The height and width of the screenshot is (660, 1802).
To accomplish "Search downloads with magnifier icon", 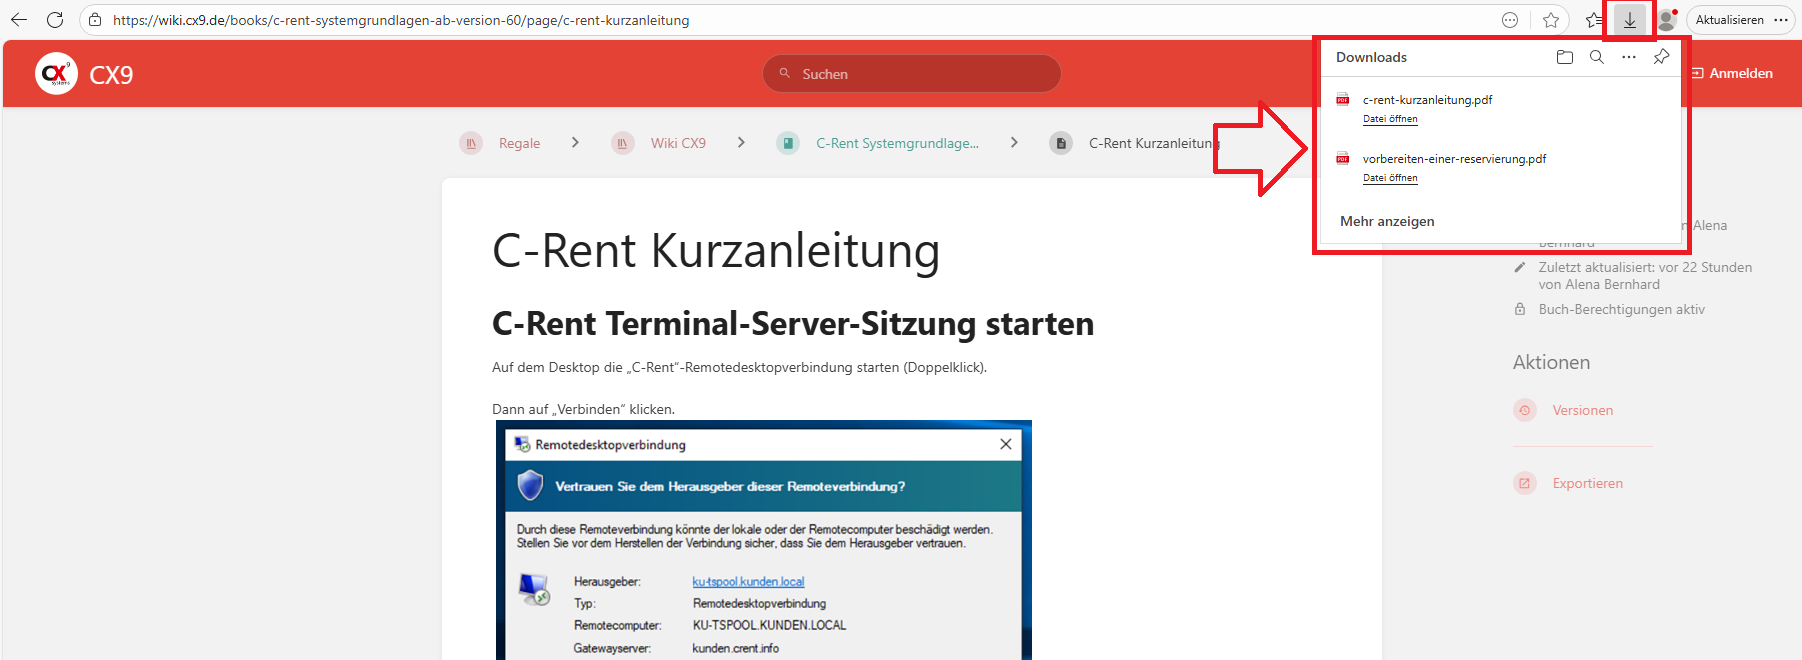I will pos(1597,57).
